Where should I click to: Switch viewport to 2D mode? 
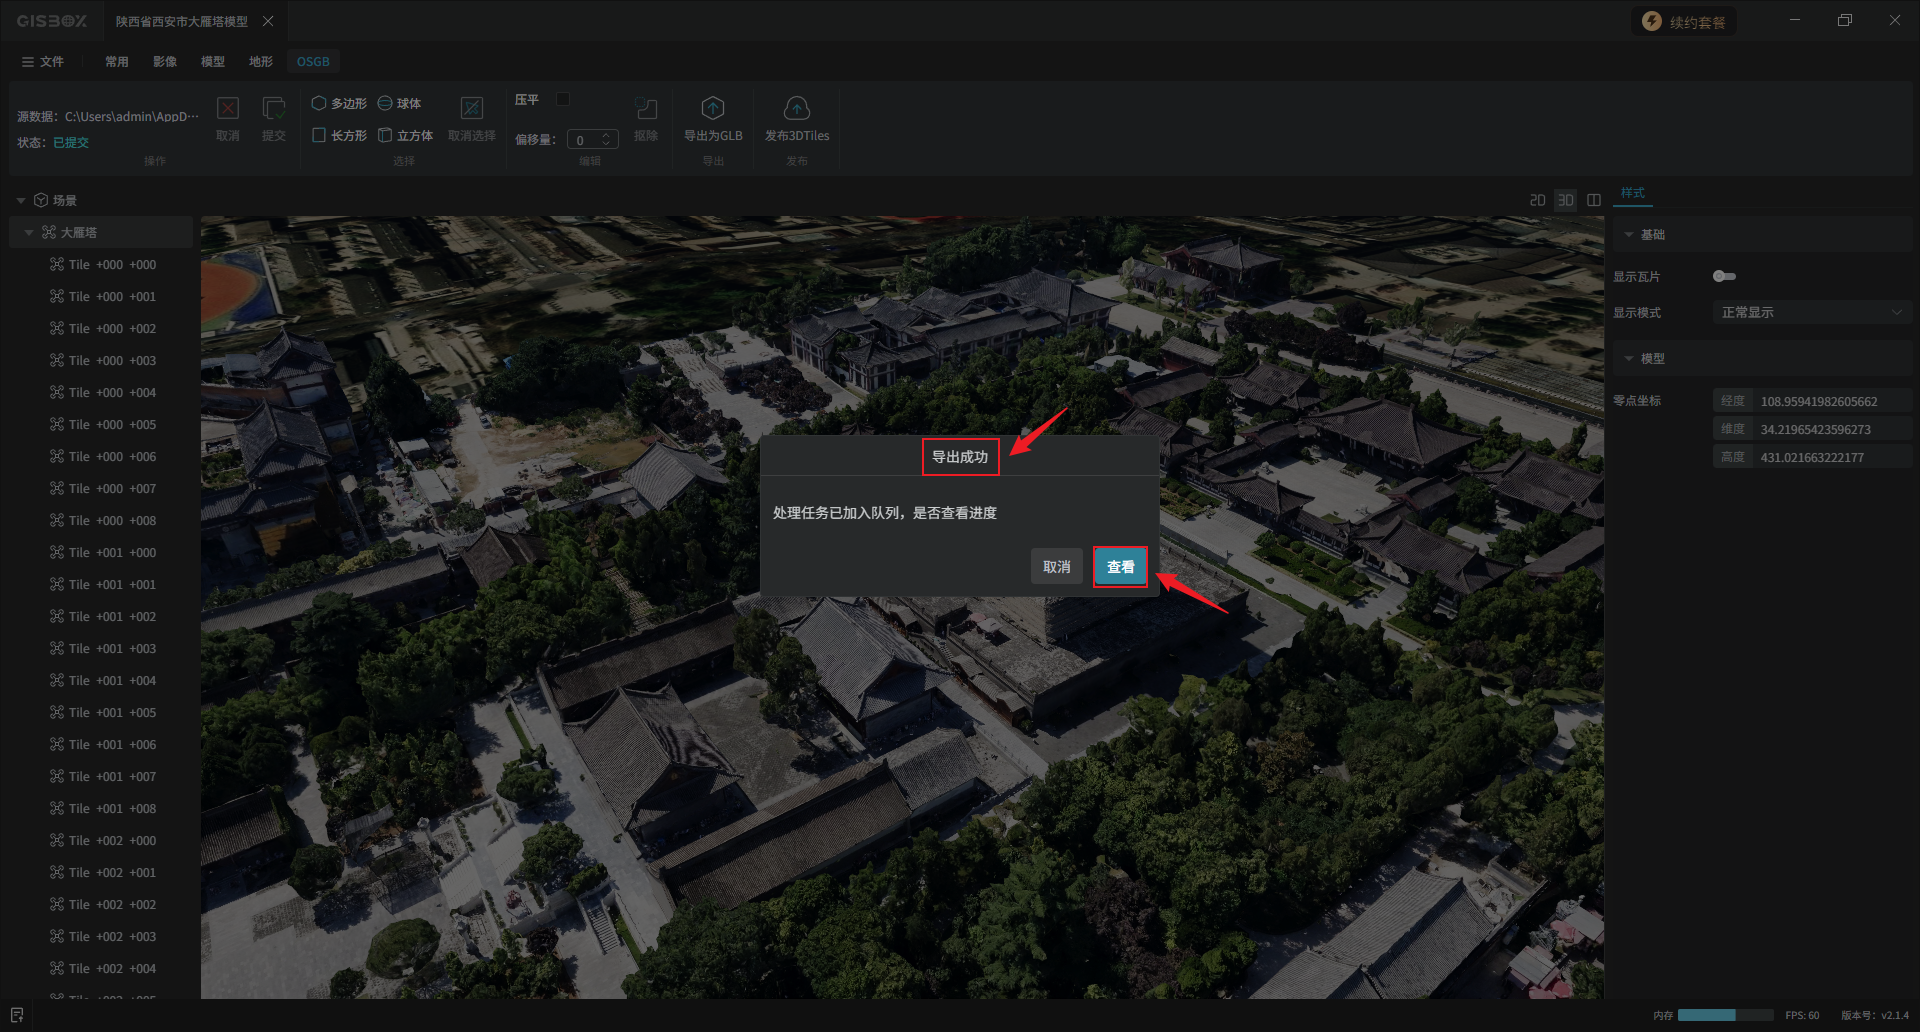click(1537, 200)
